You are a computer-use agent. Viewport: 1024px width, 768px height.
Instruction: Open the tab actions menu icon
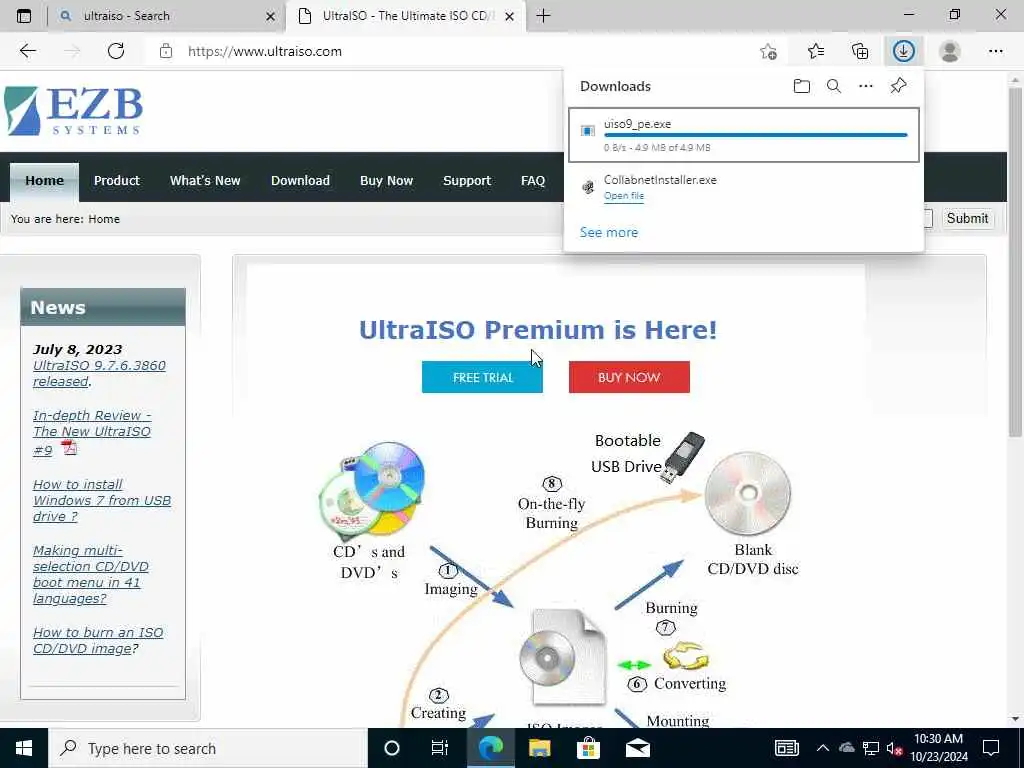point(24,16)
